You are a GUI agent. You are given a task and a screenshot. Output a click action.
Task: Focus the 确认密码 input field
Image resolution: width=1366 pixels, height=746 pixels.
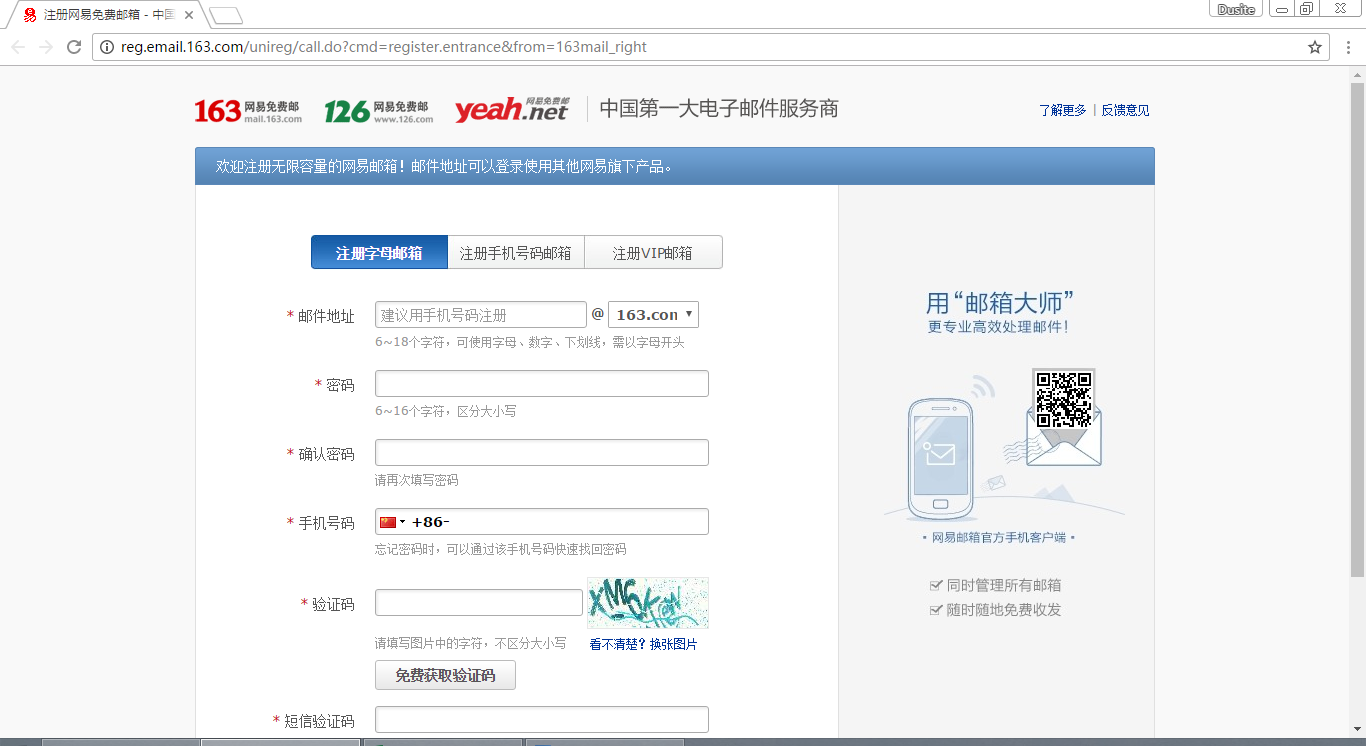(542, 453)
